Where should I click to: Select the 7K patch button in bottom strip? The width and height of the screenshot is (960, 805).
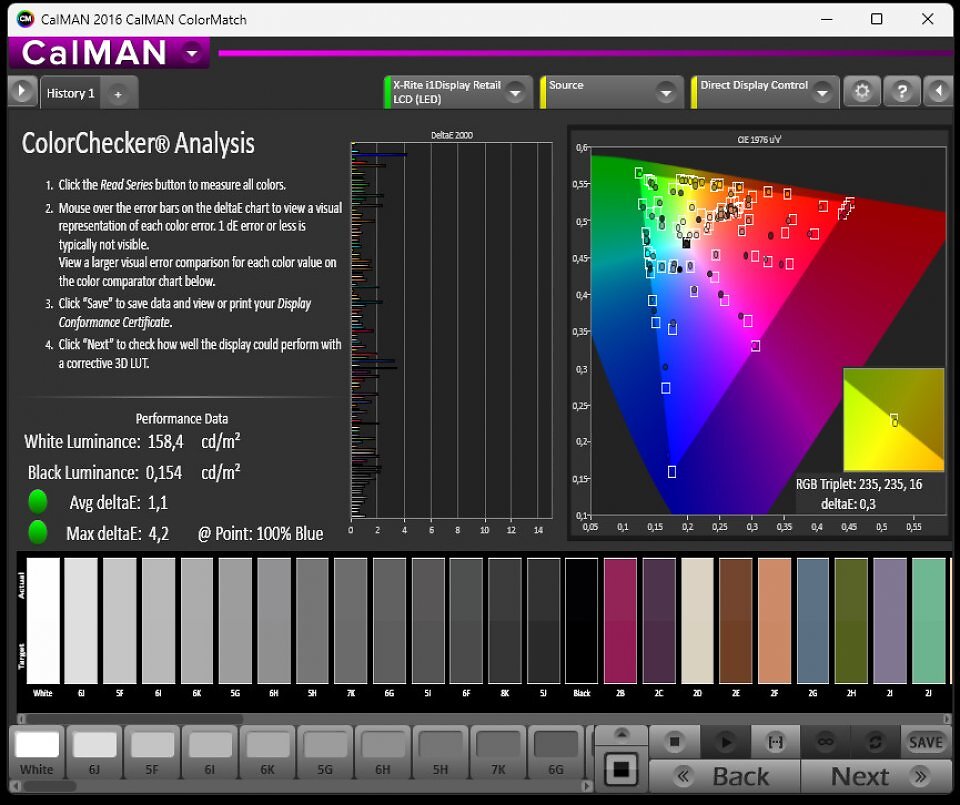tap(498, 754)
